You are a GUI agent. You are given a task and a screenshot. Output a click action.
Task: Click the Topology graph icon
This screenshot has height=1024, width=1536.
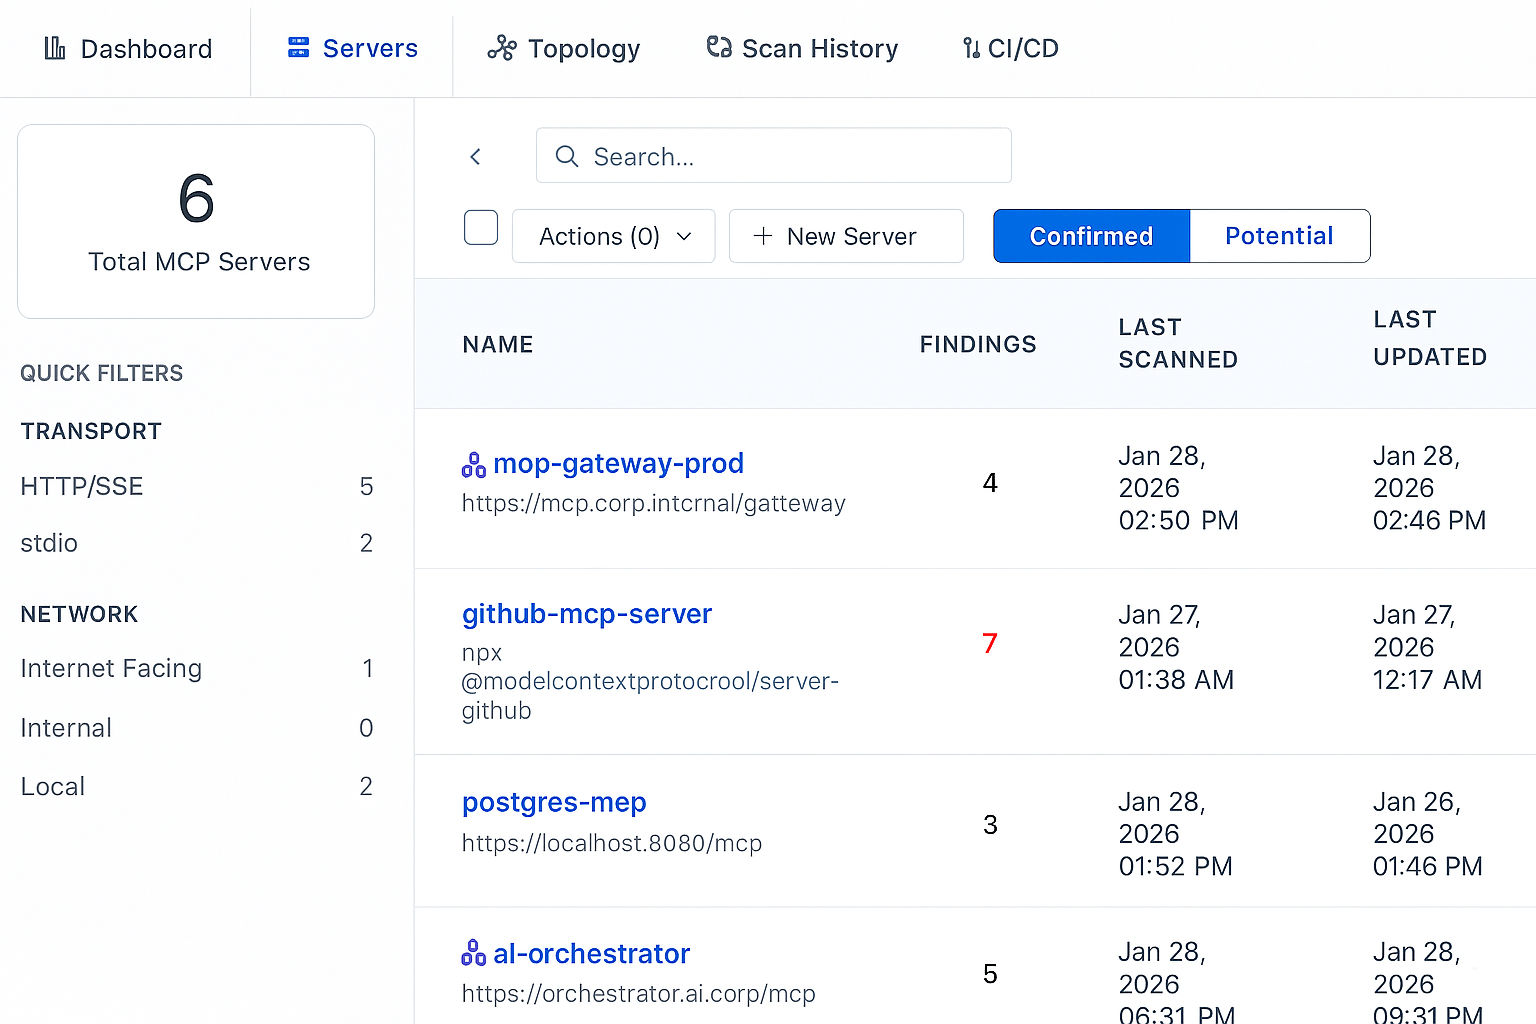pos(502,48)
